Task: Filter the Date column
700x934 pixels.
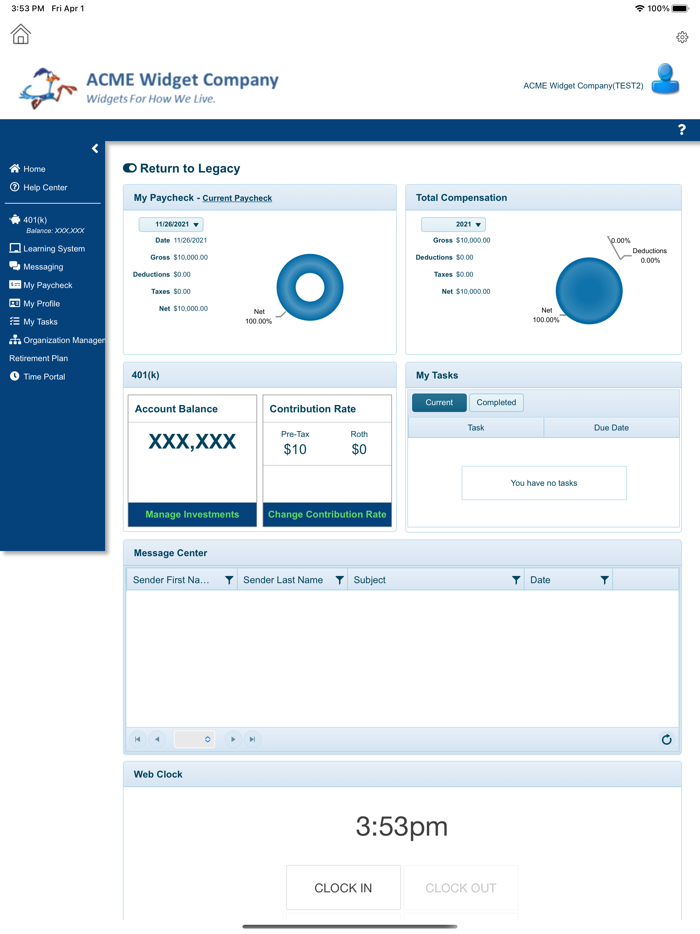Action: pos(604,580)
